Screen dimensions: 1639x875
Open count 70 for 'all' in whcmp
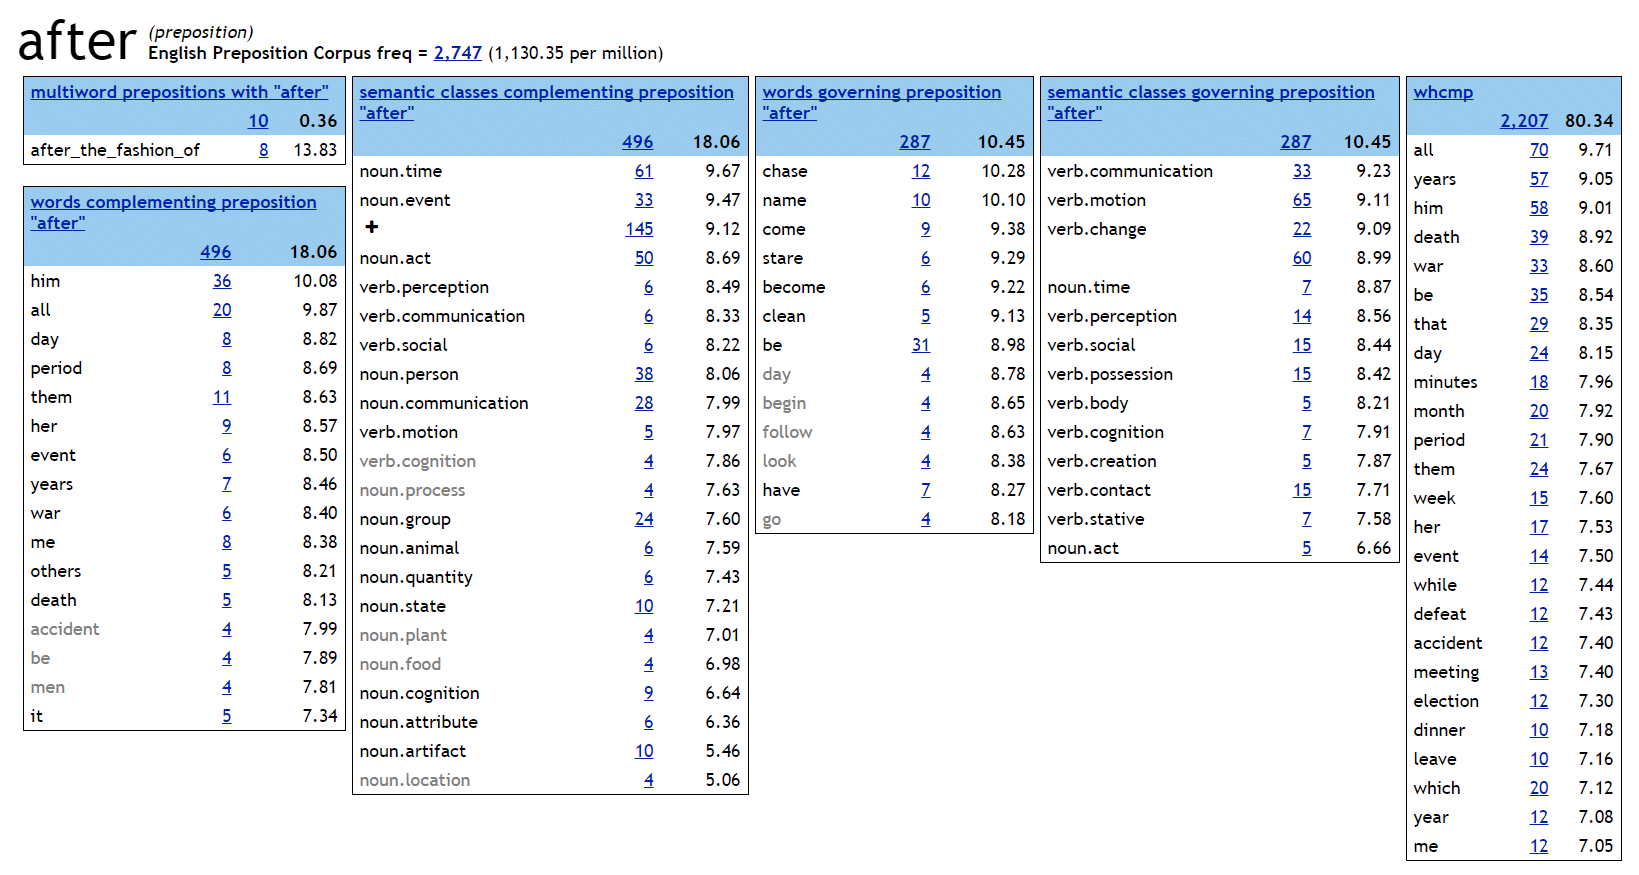pyautogui.click(x=1538, y=150)
